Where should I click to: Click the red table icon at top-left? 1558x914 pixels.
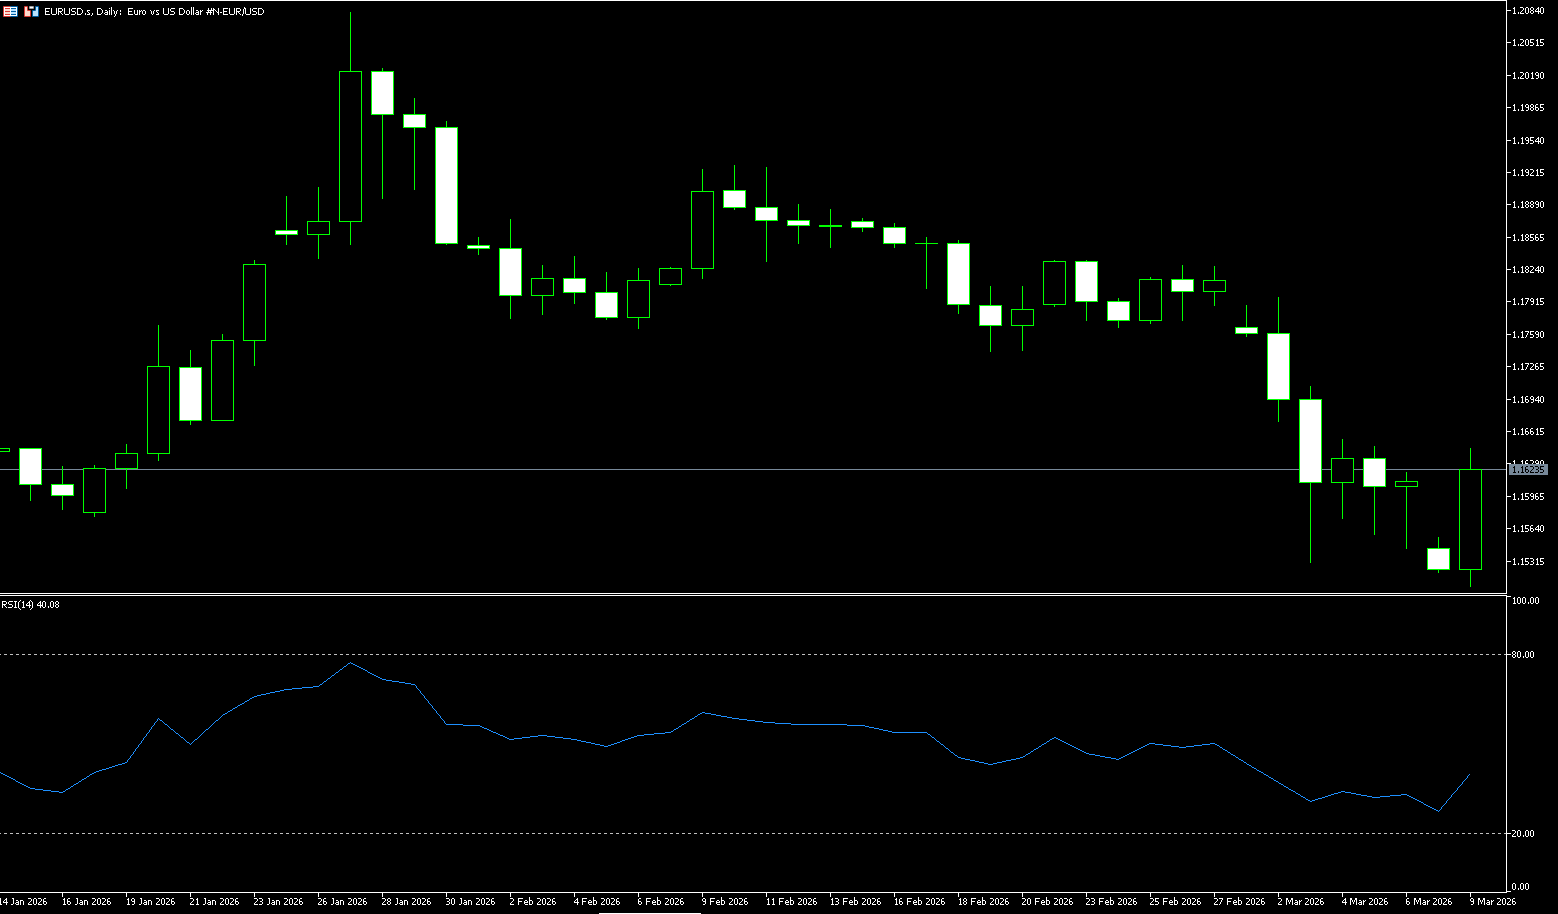pyautogui.click(x=10, y=11)
